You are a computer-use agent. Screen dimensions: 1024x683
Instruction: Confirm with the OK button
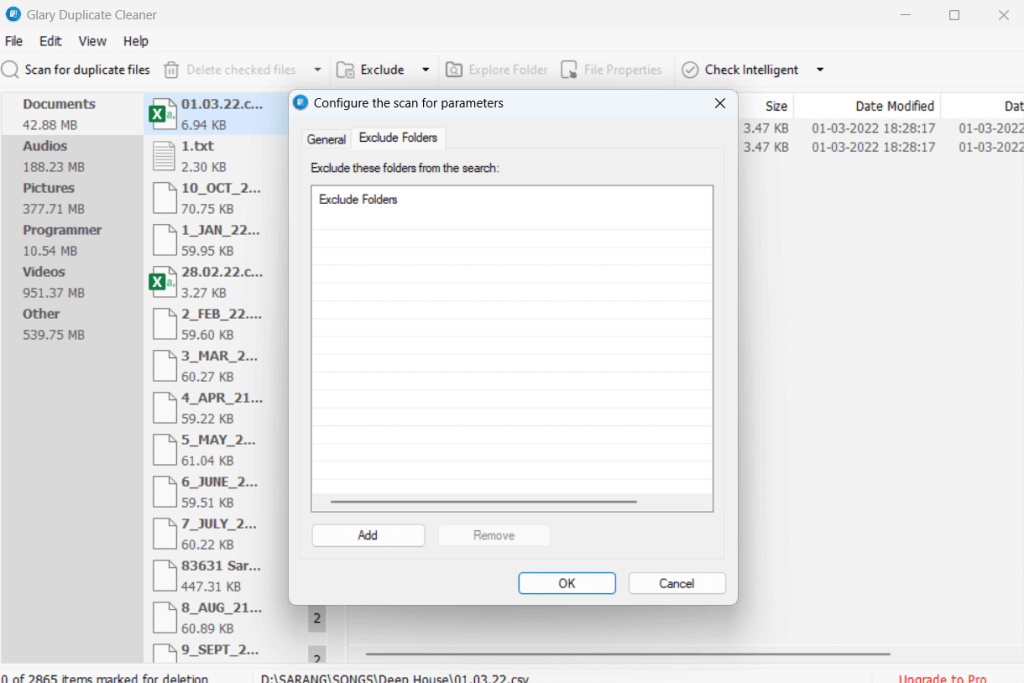click(x=567, y=583)
